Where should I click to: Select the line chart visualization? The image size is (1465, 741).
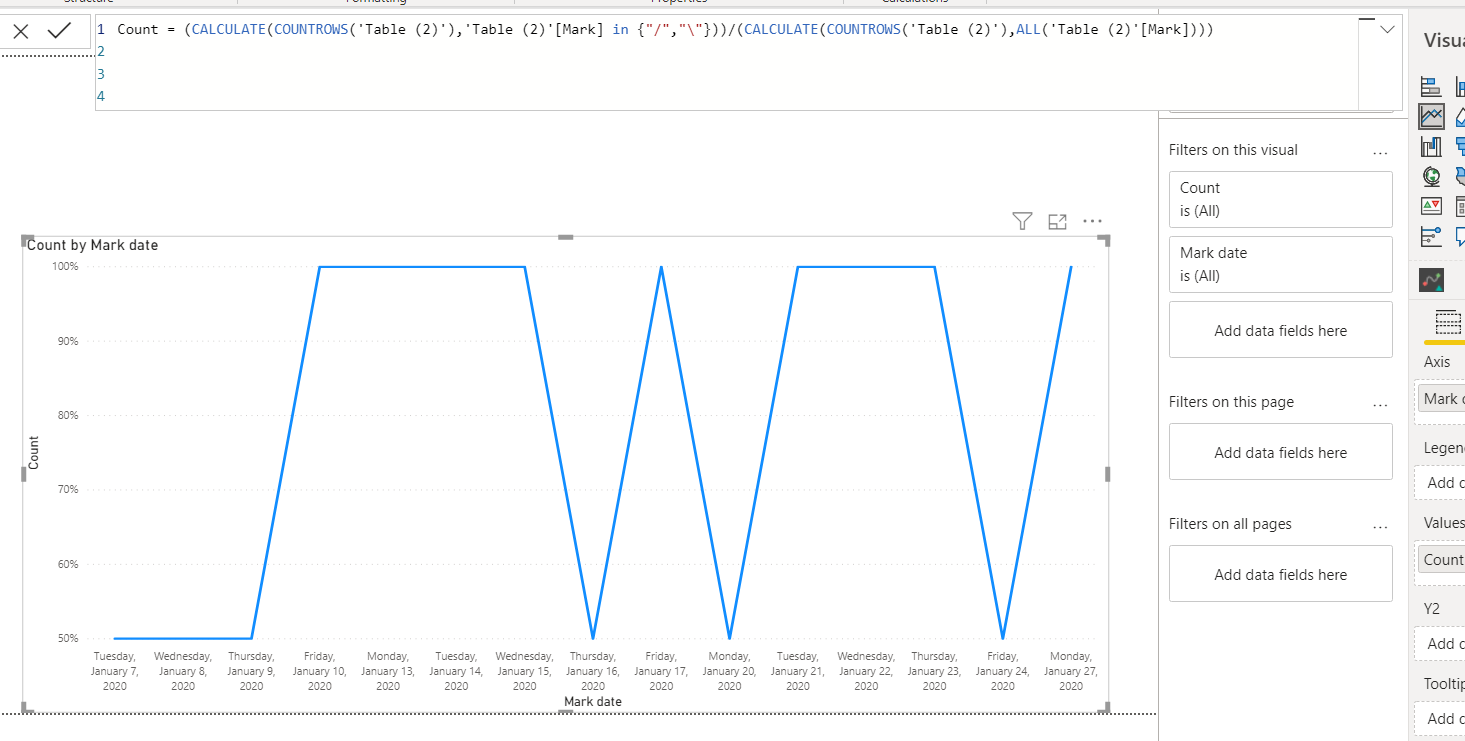pos(1431,117)
